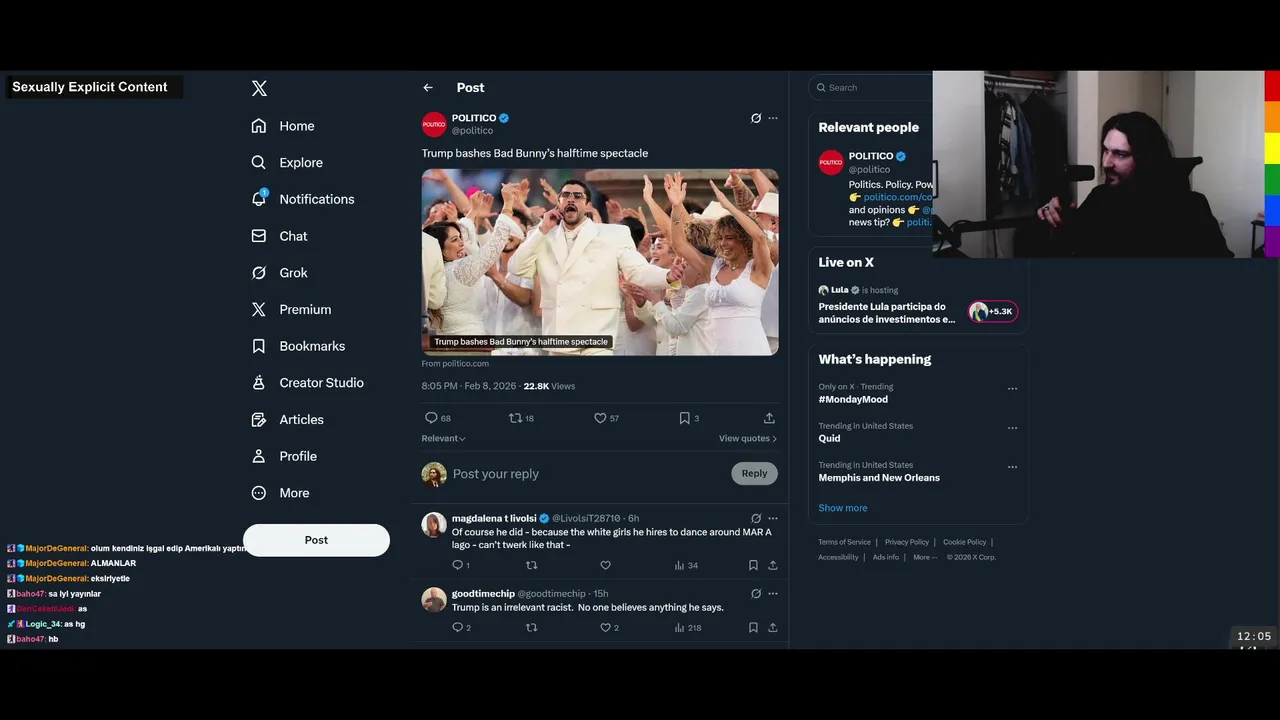Open Privacy Policy link

click(x=906, y=542)
